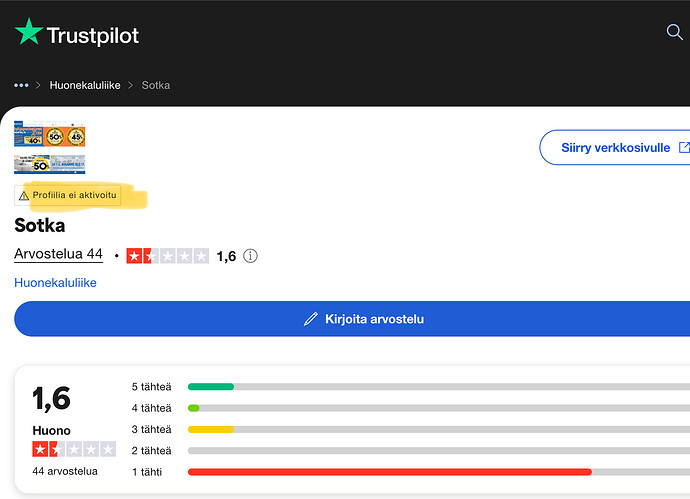Open the search magnifier icon
This screenshot has width=690, height=499.
point(675,33)
